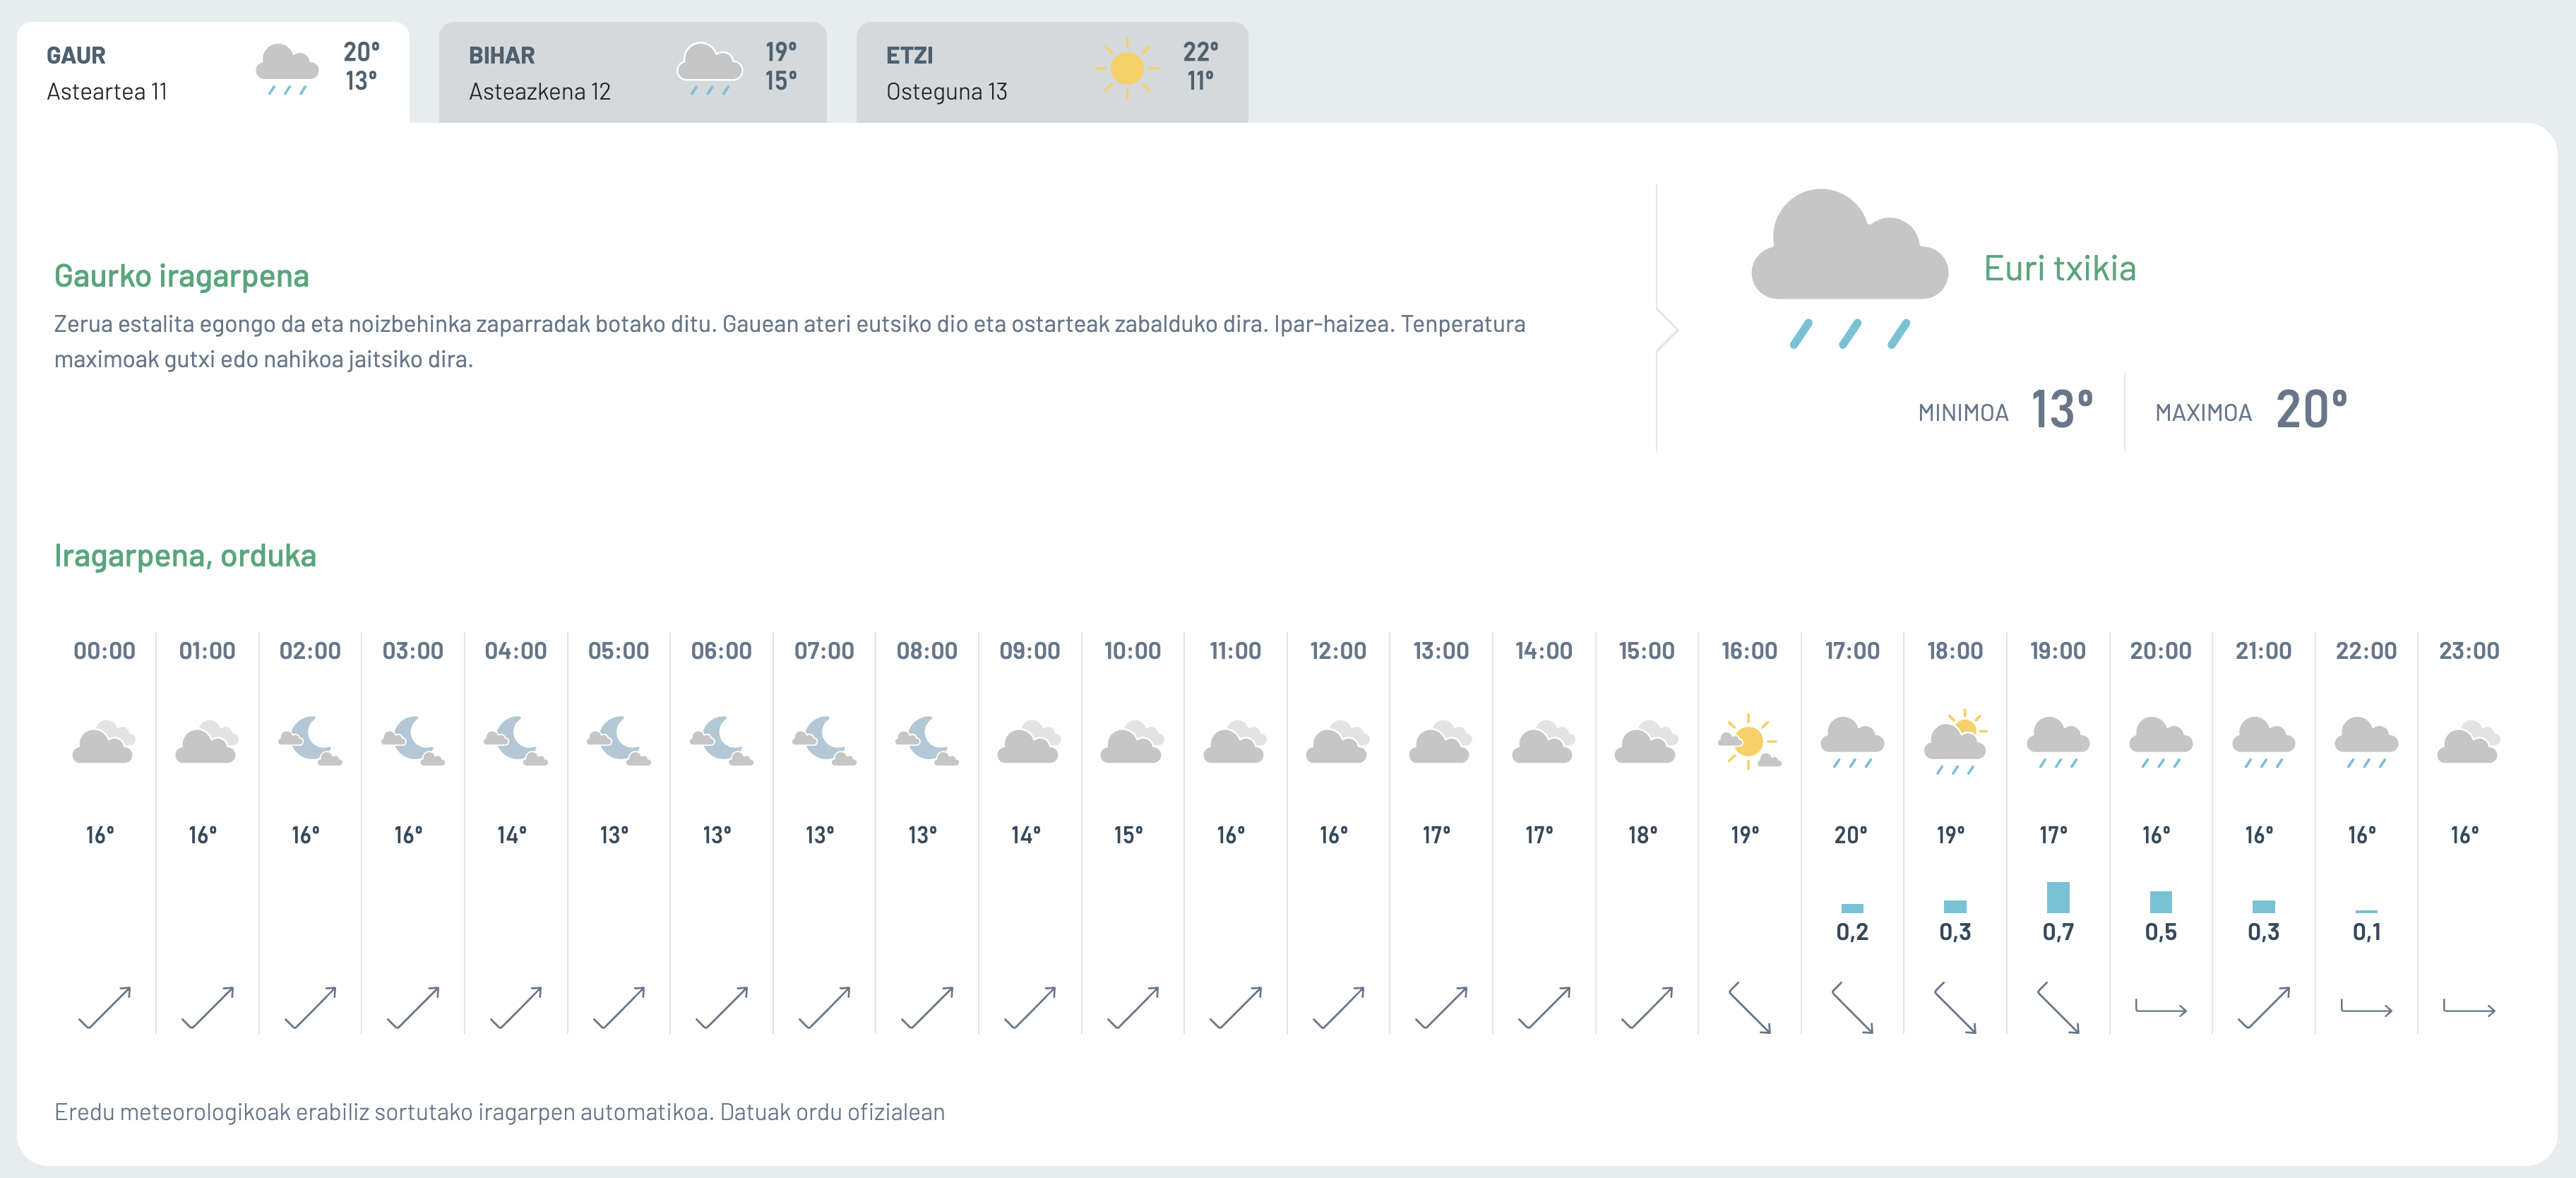Click wind direction arrow at 10:00
This screenshot has width=2576, height=1178.
pyautogui.click(x=1133, y=1007)
